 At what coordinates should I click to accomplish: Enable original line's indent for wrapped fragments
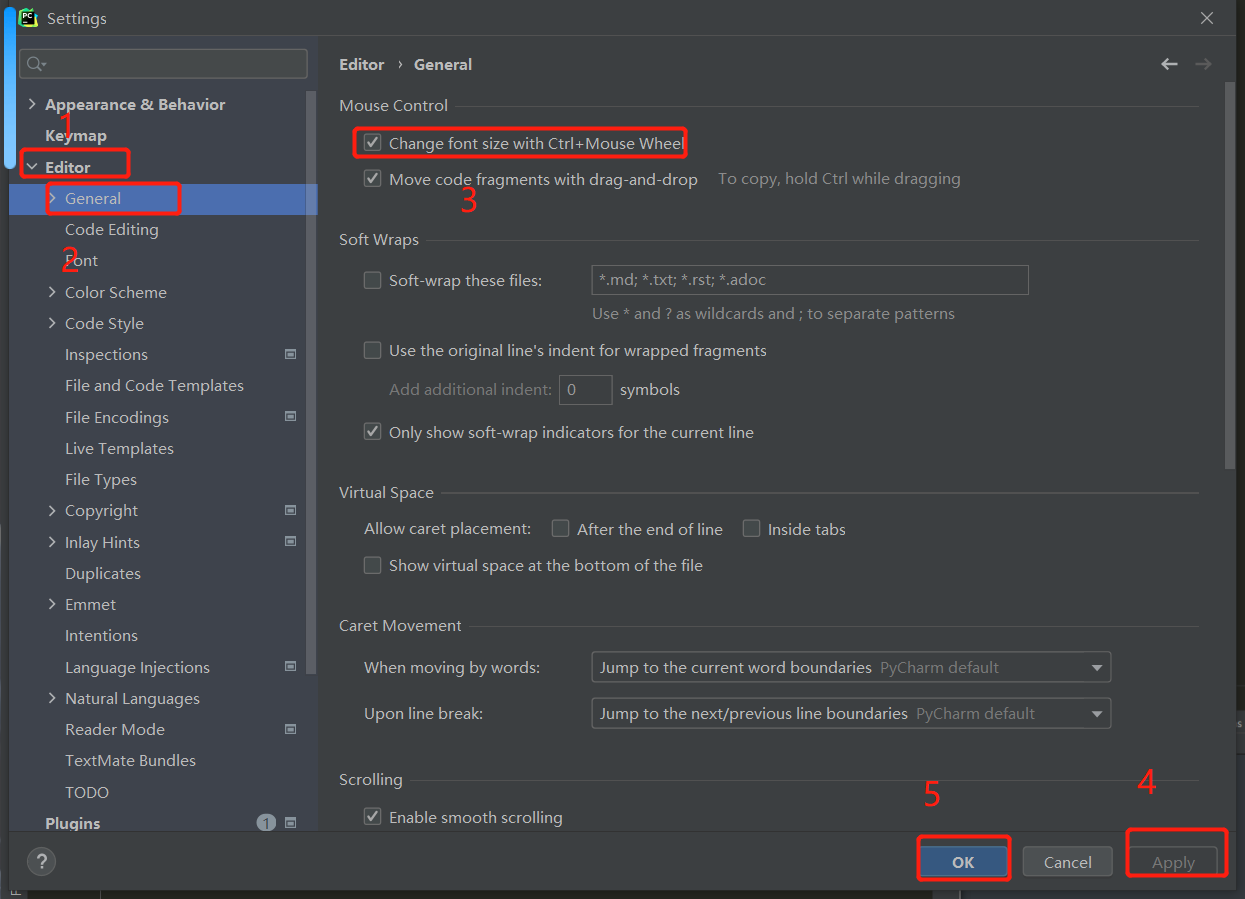(x=373, y=350)
